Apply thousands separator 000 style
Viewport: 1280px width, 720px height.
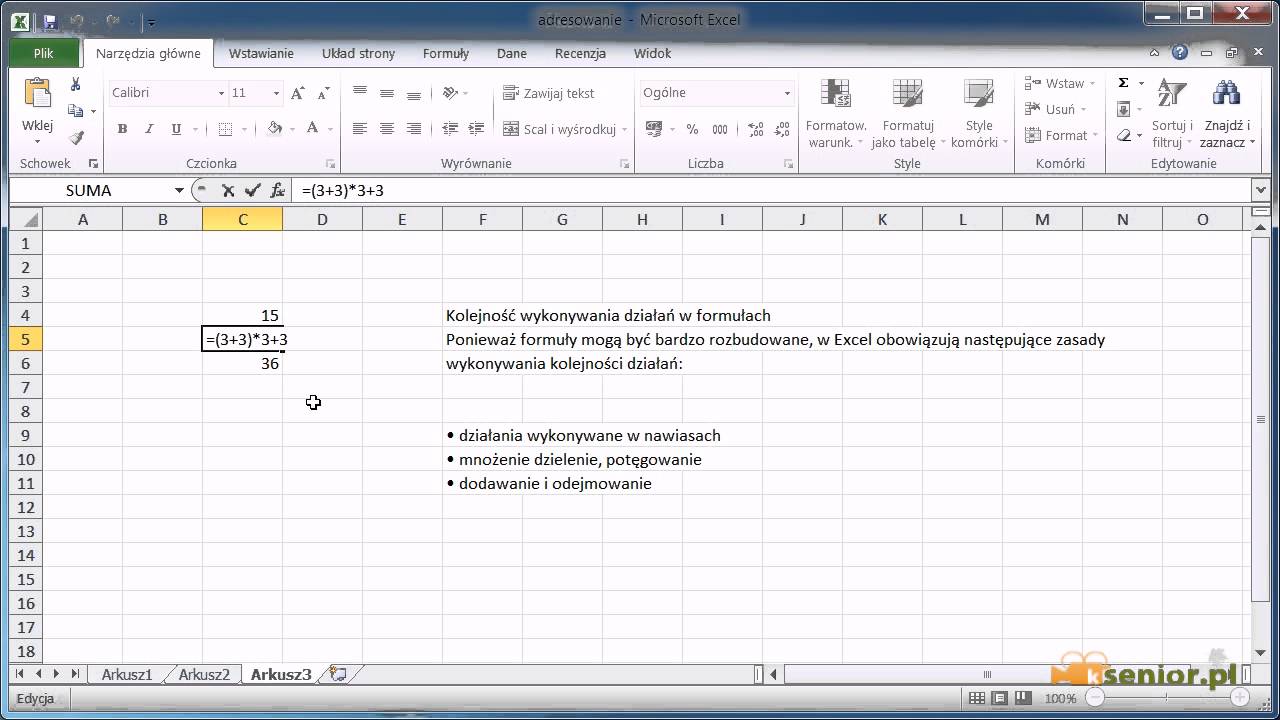coord(719,129)
